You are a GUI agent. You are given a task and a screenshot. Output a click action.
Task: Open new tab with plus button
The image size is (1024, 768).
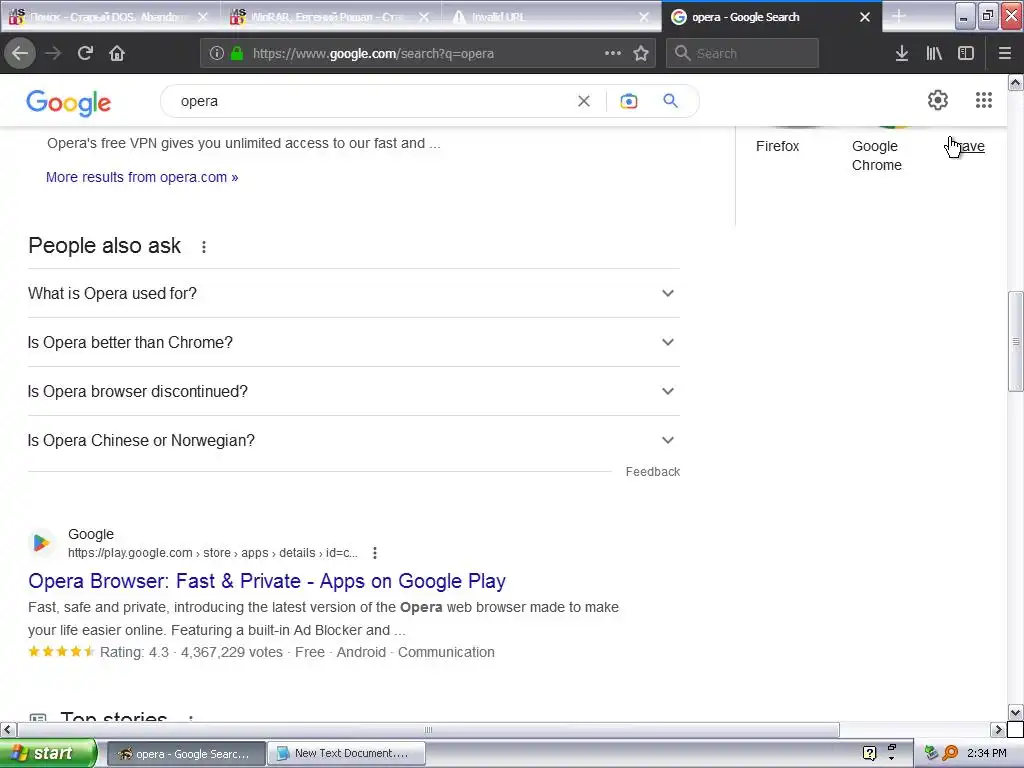click(x=899, y=16)
